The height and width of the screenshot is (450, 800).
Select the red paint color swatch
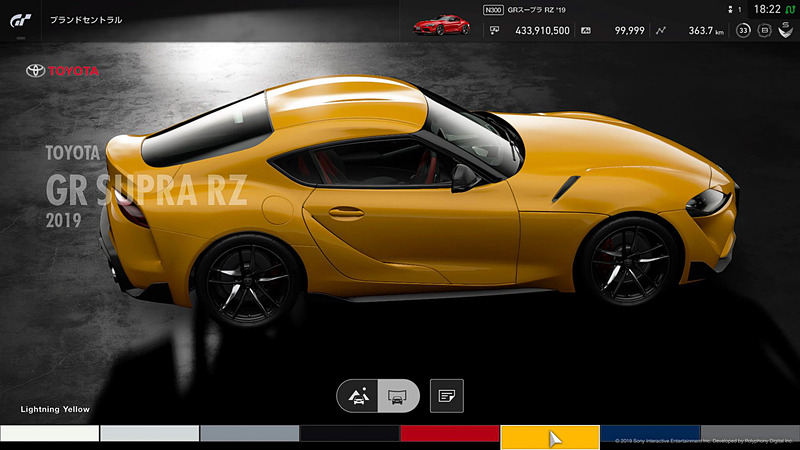(449, 434)
